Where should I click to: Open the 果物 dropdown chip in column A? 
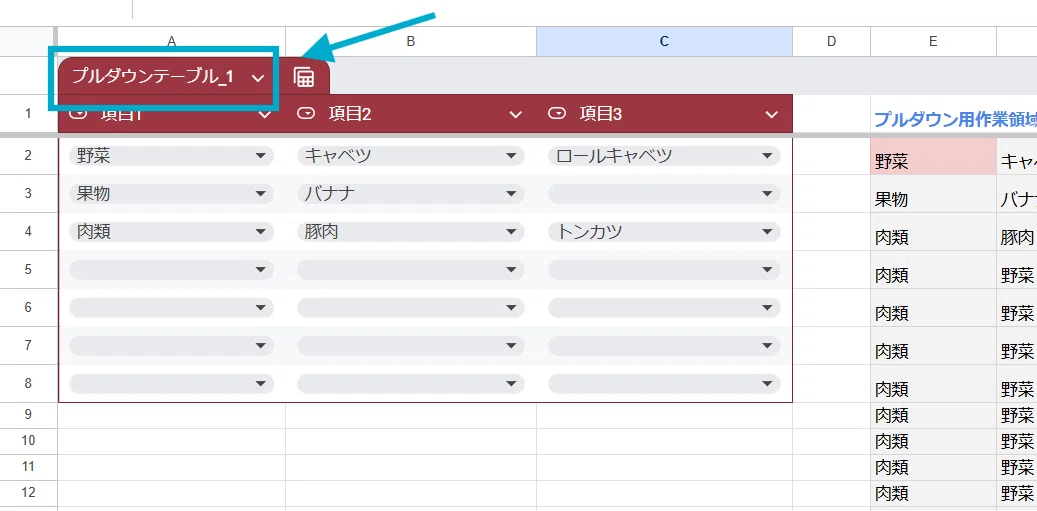pos(171,194)
